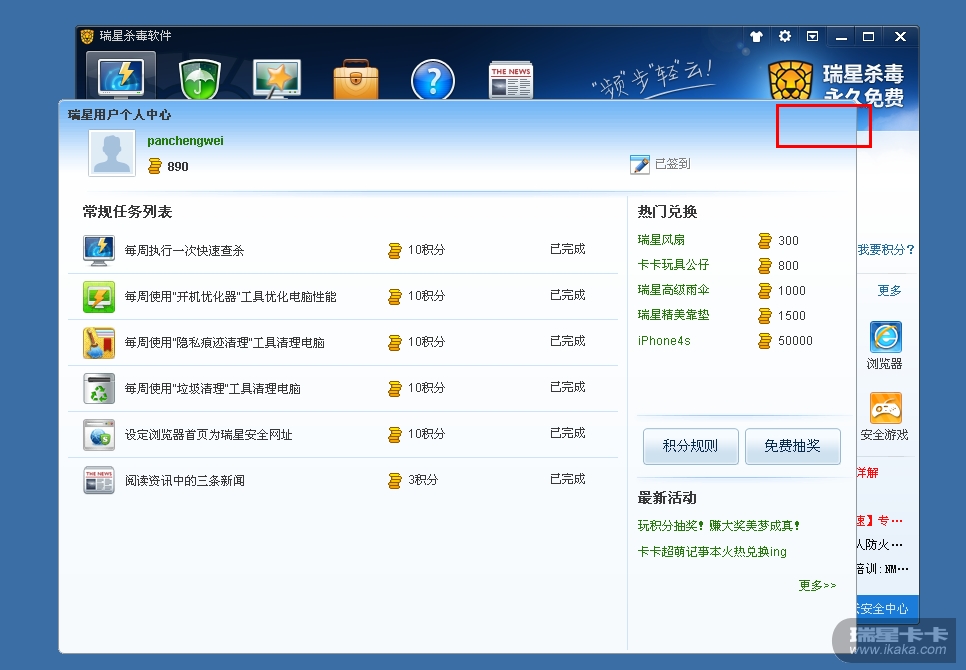
Task: Click 更多>> under 最新活动
Action: tap(817, 585)
